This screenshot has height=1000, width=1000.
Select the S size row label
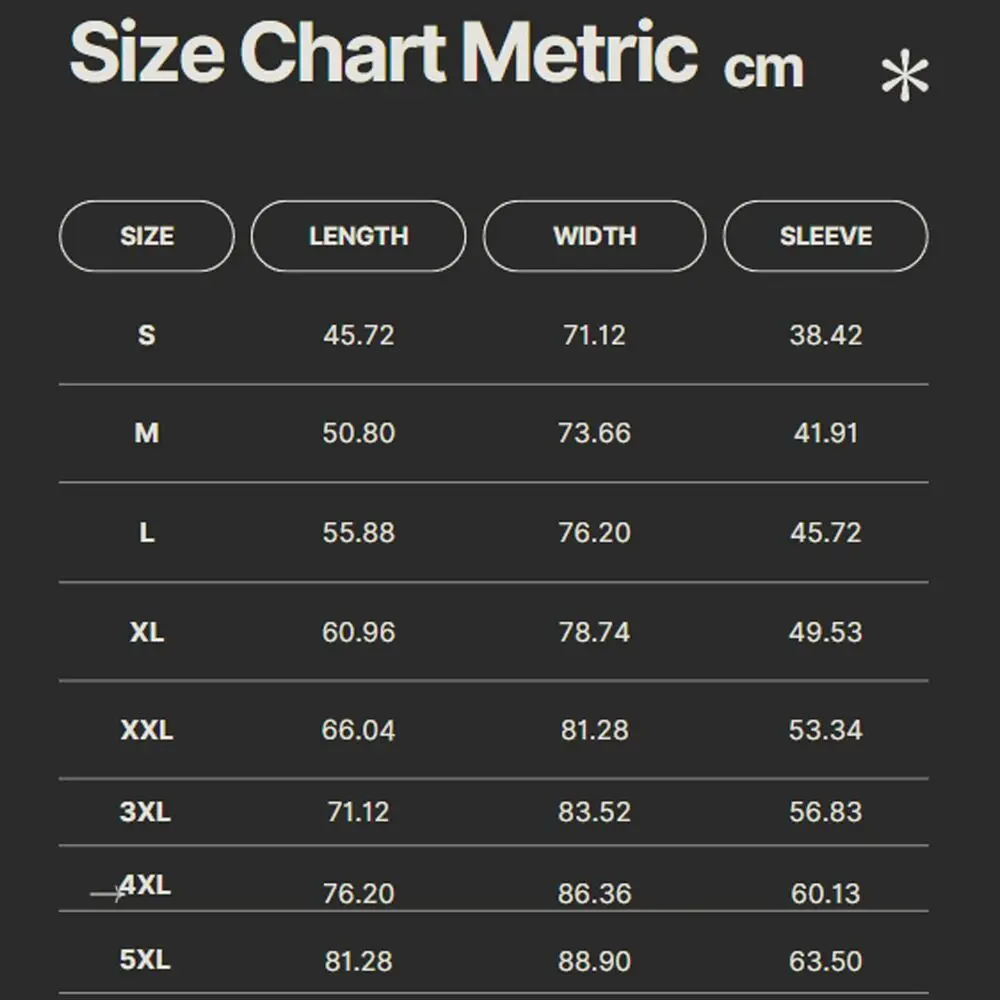tap(147, 334)
